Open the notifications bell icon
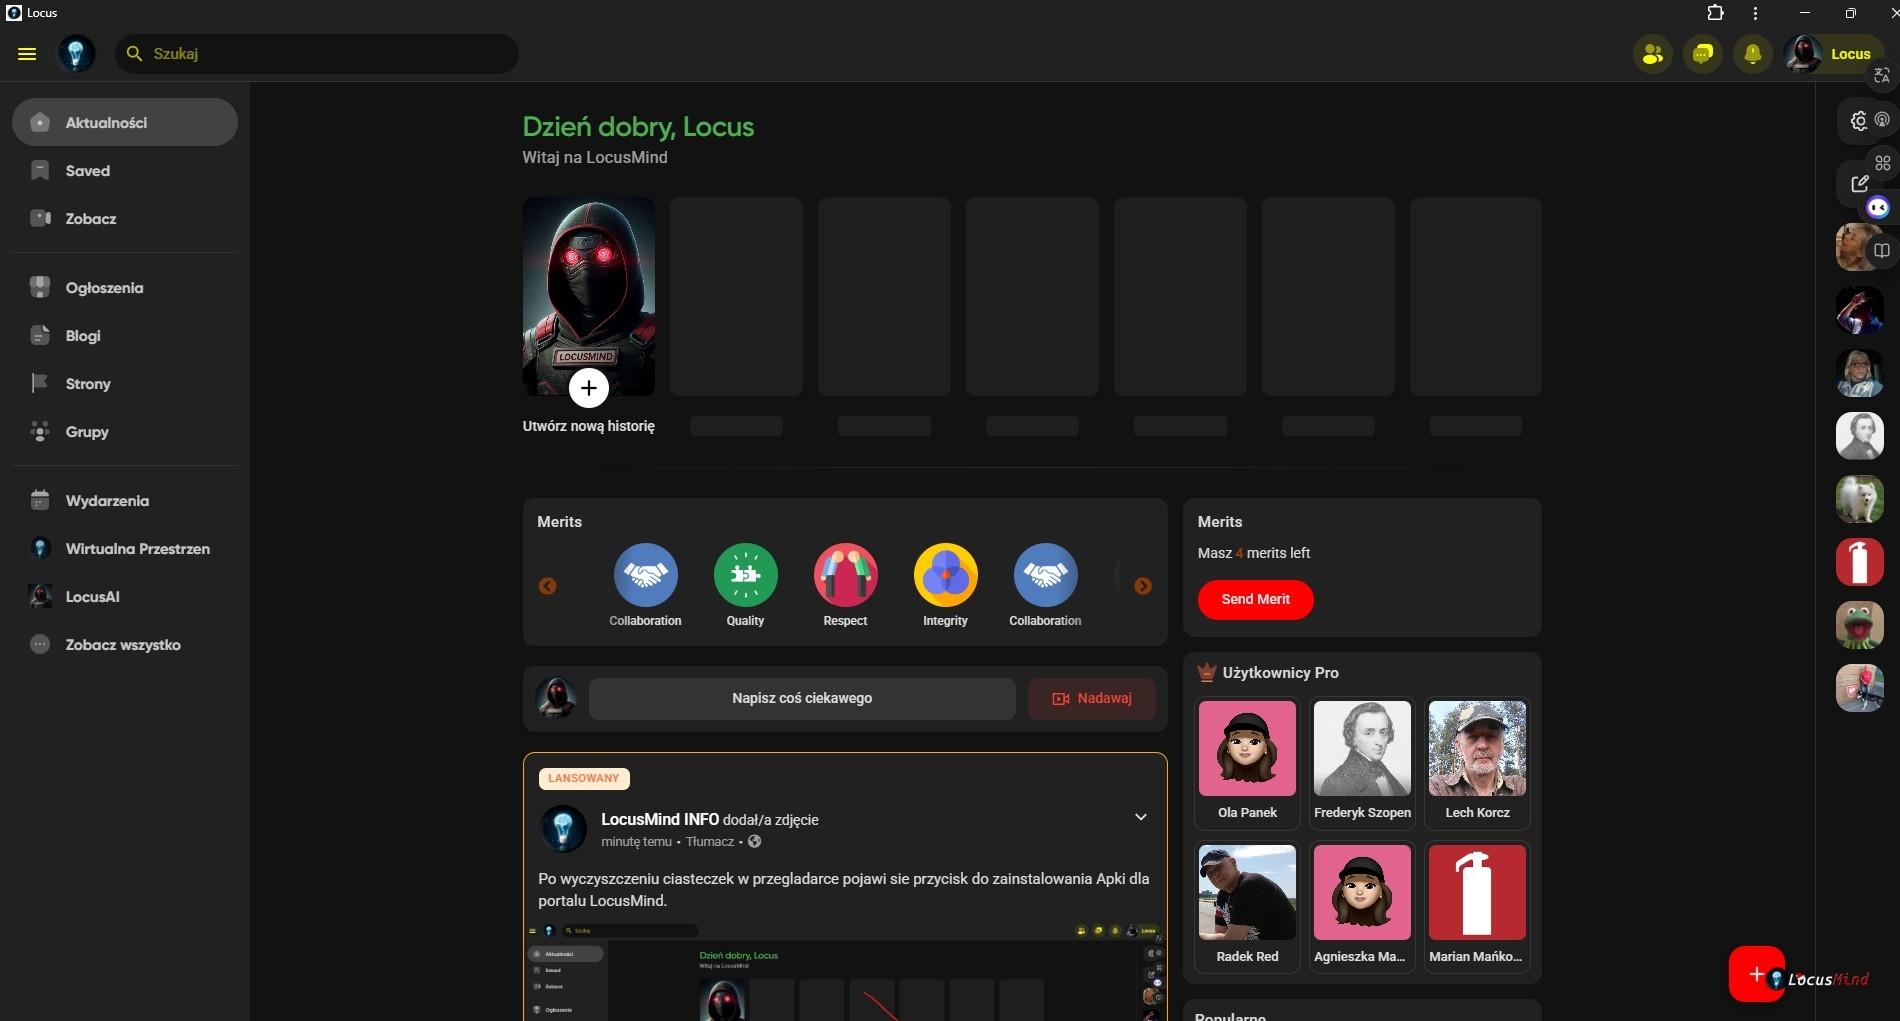The height and width of the screenshot is (1021, 1900). [1753, 54]
